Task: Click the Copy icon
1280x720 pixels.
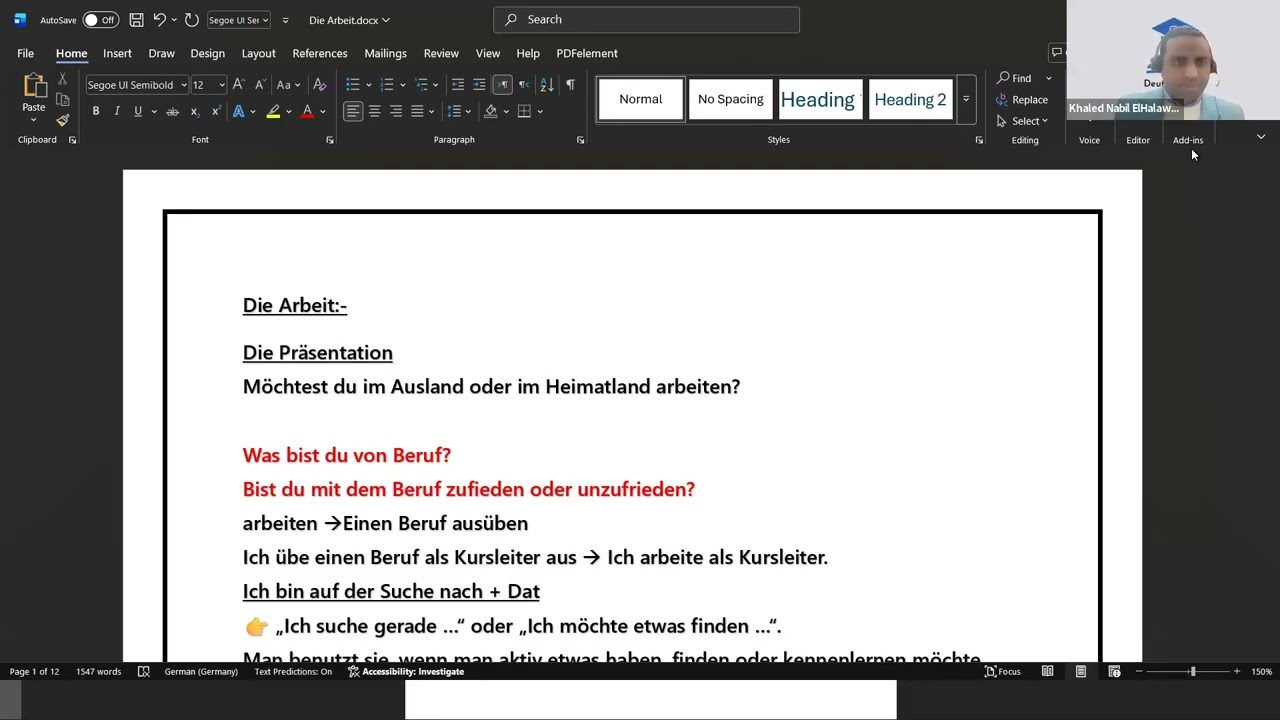Action: (63, 100)
